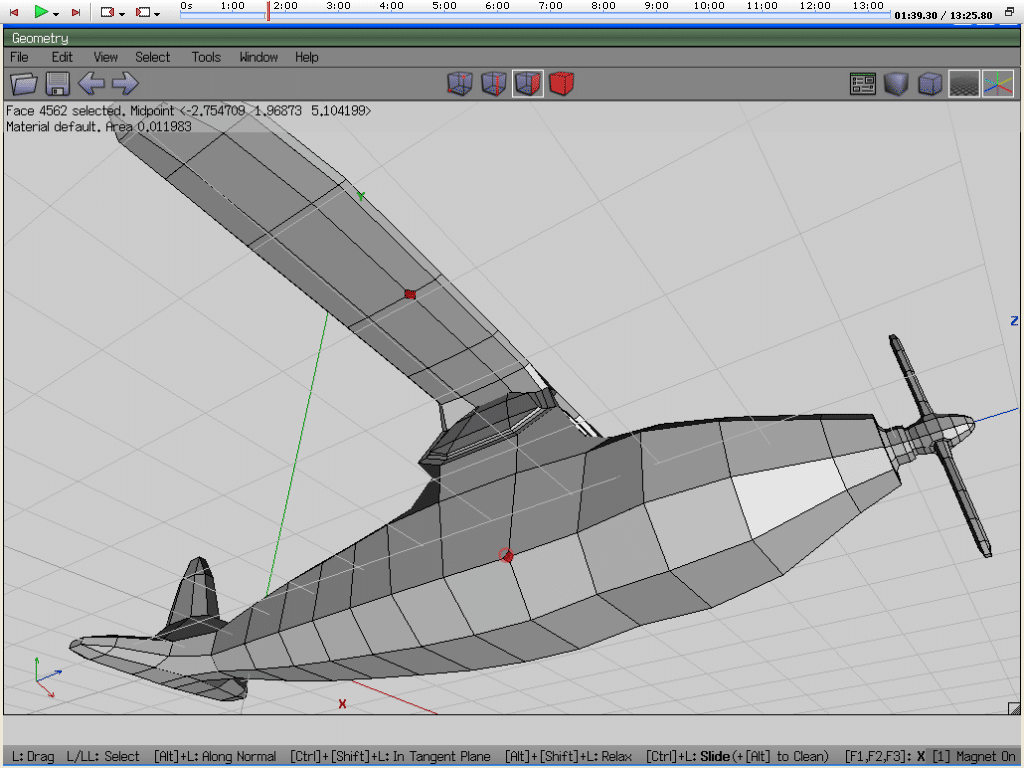Open the Select menu

click(153, 57)
